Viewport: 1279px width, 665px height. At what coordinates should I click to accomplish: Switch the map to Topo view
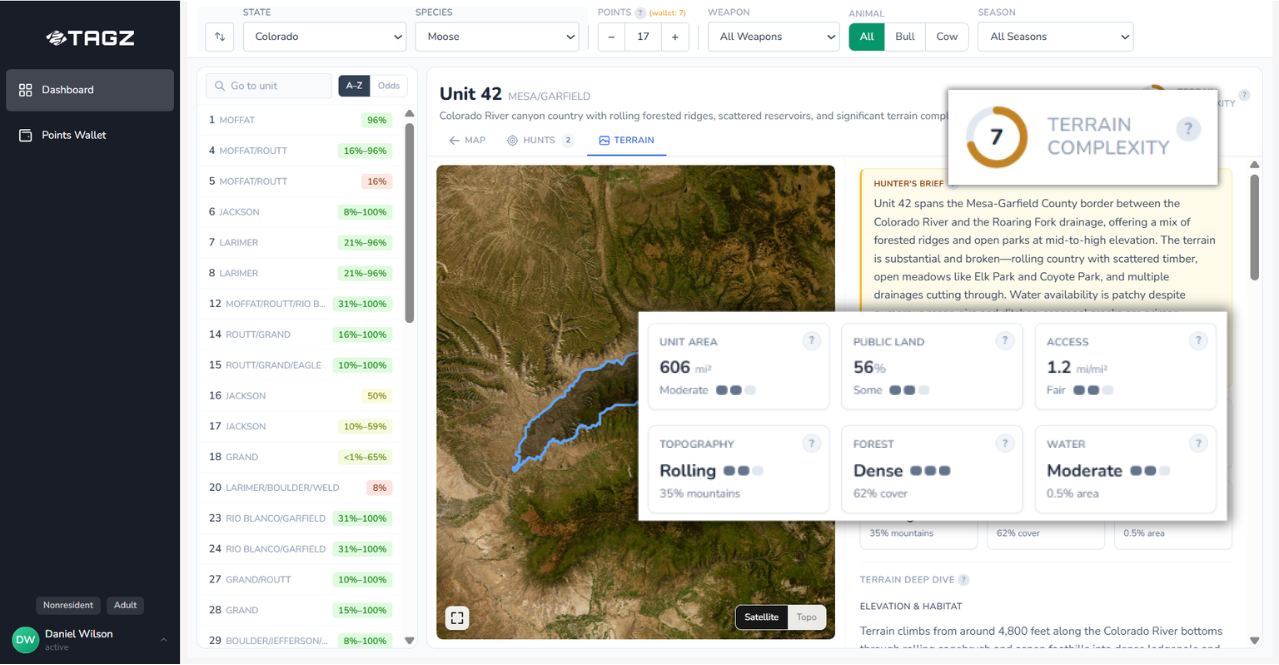point(806,617)
